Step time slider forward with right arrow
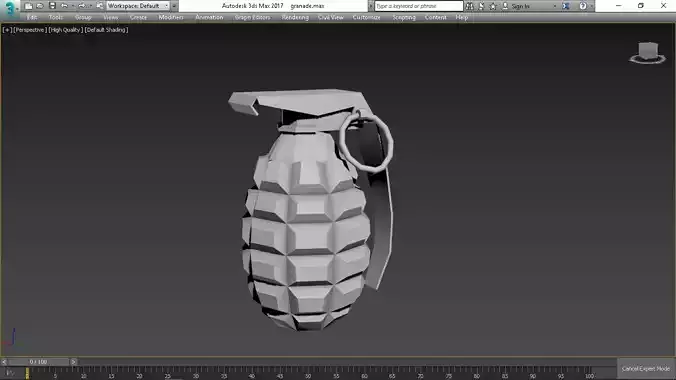The height and width of the screenshot is (380, 676). [x=74, y=362]
